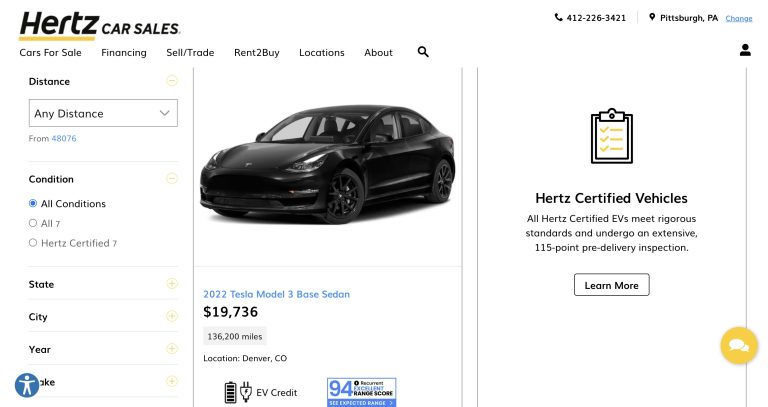
Task: Click the Learn More button
Action: coord(612,285)
